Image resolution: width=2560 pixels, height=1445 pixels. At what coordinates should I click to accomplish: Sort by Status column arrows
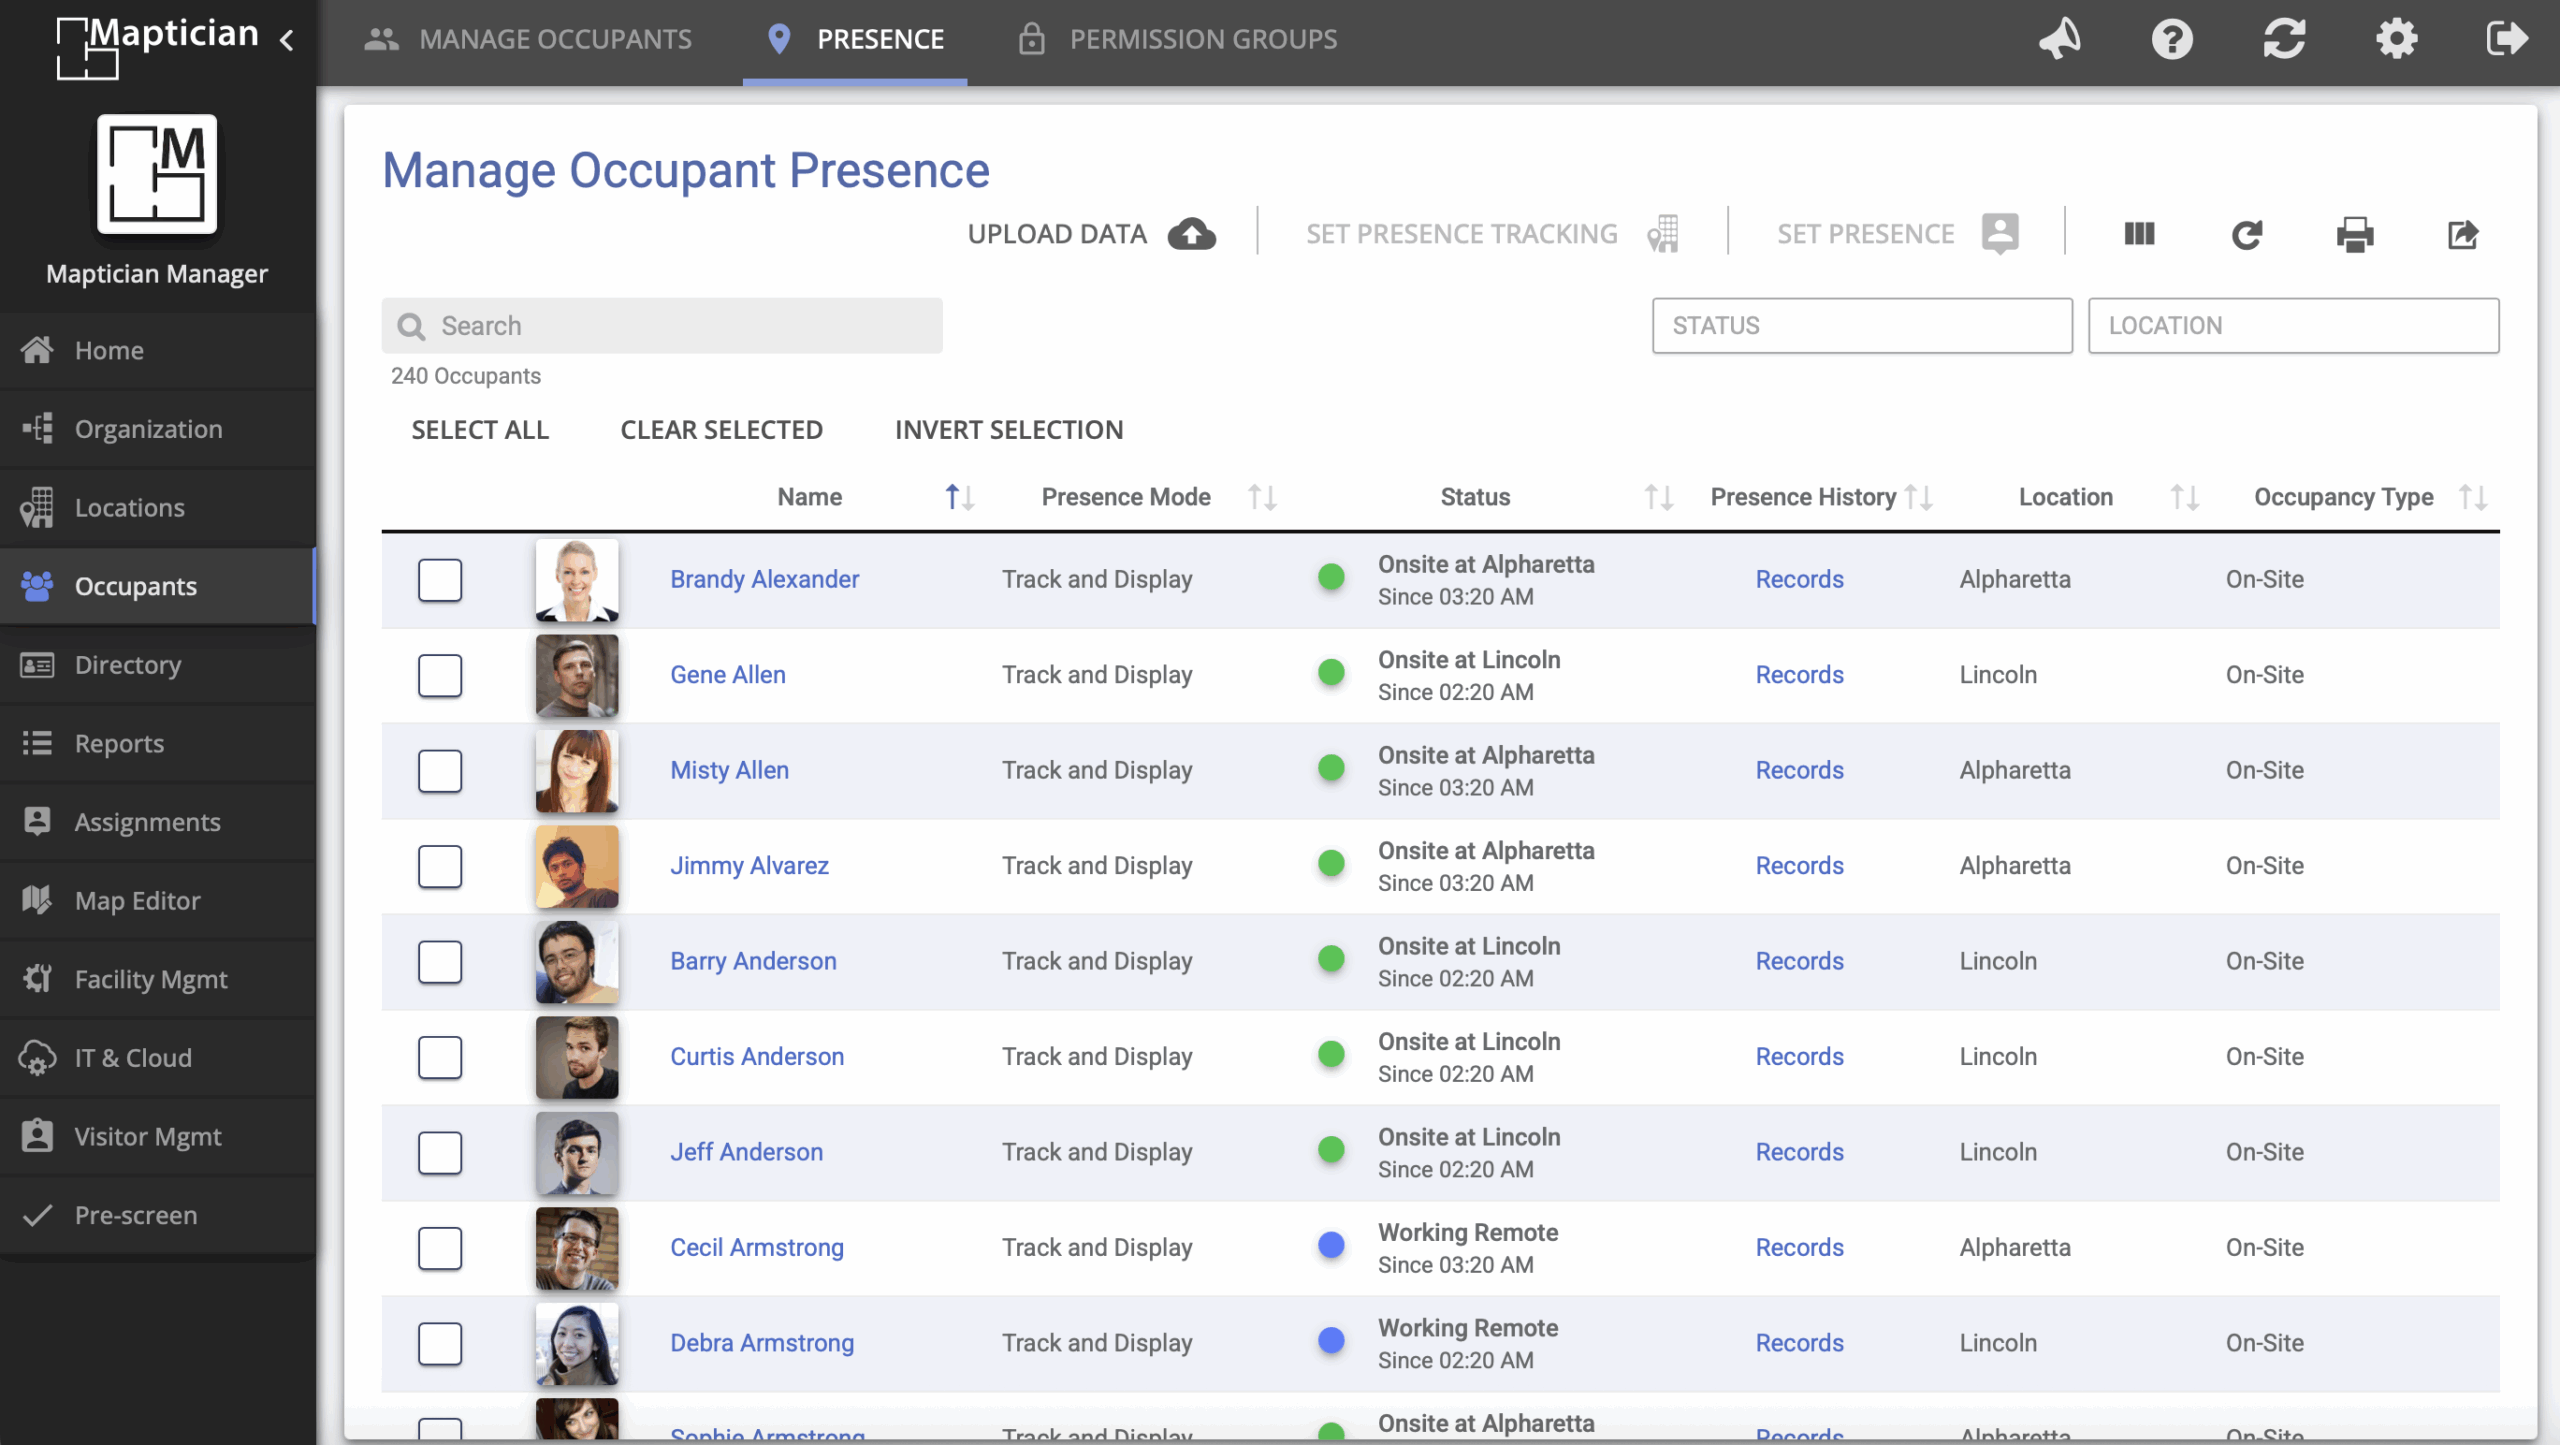point(1659,497)
